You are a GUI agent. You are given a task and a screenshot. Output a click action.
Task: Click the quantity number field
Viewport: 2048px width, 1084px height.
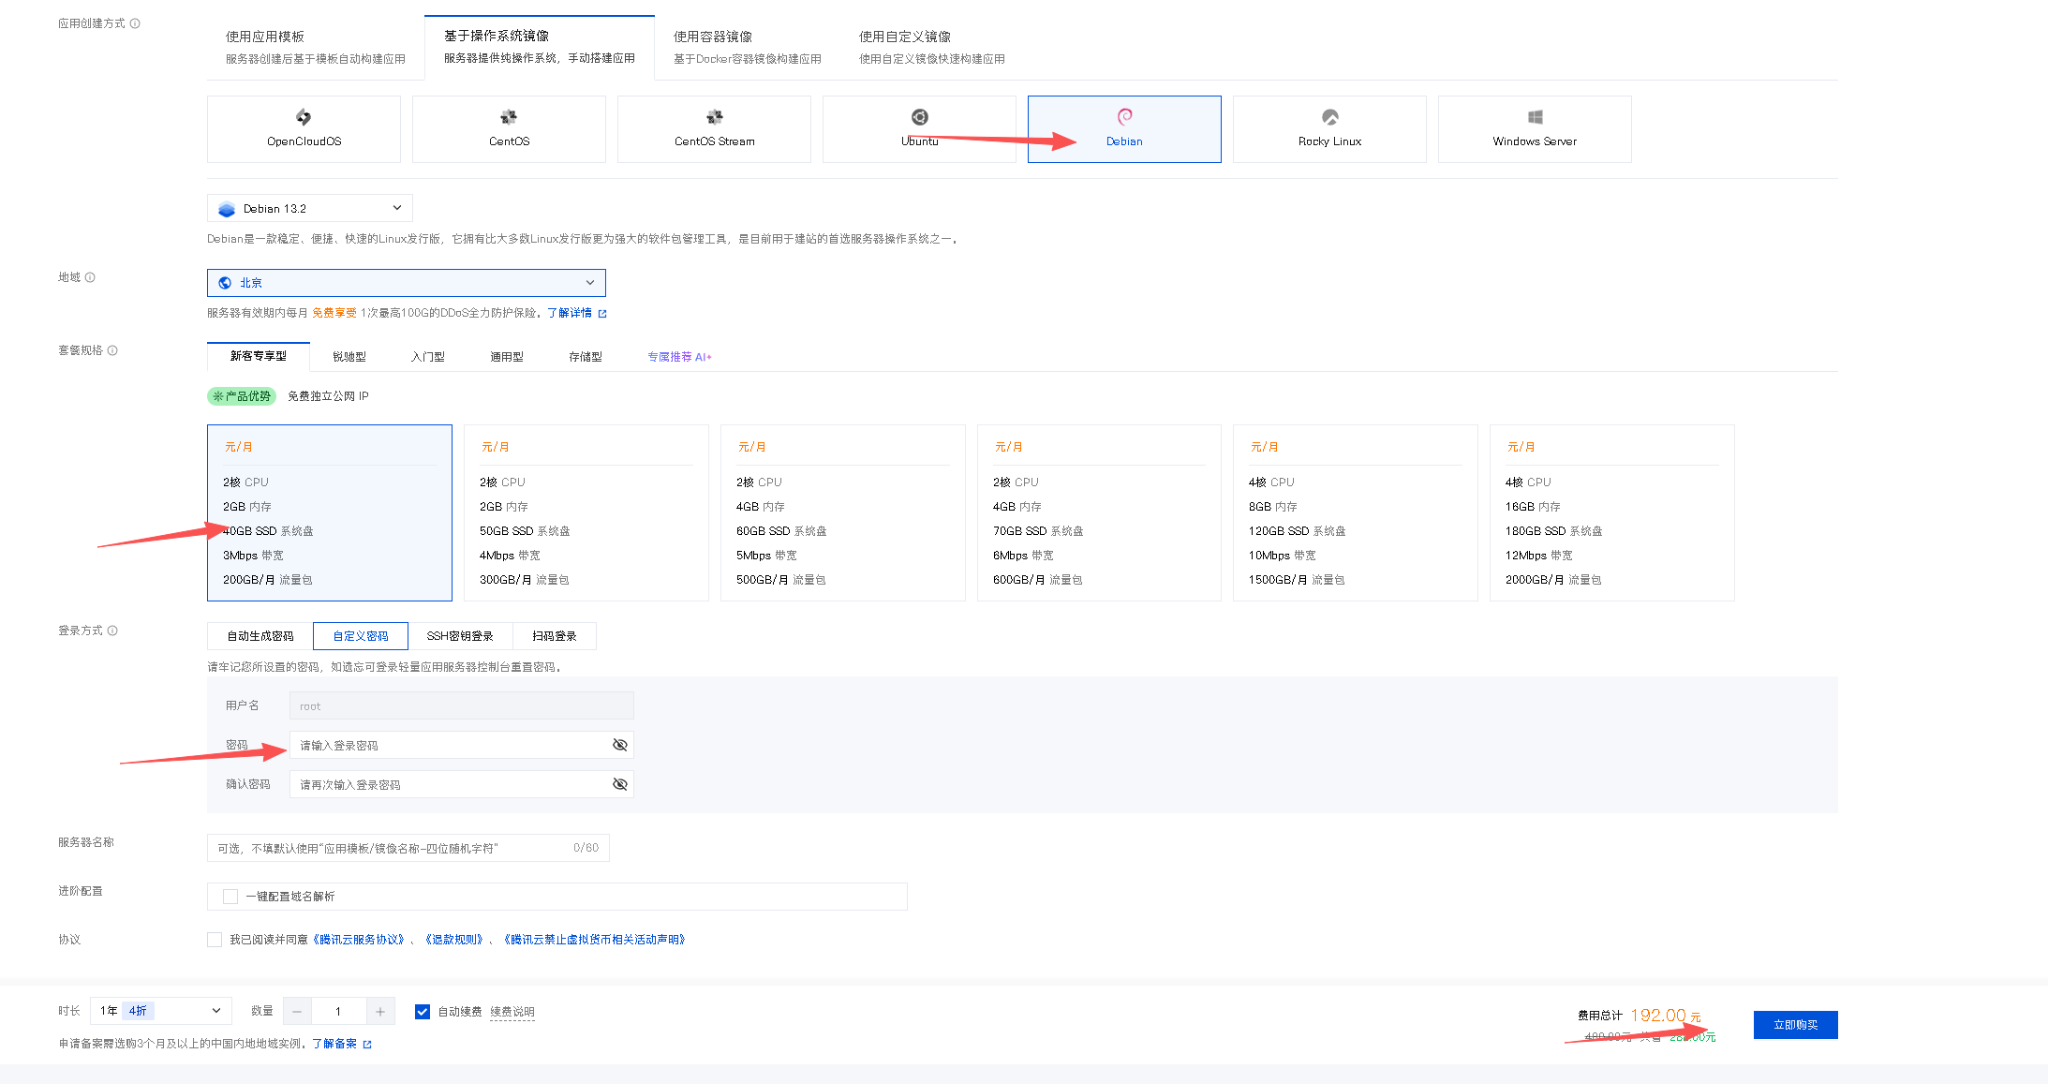tap(338, 1012)
